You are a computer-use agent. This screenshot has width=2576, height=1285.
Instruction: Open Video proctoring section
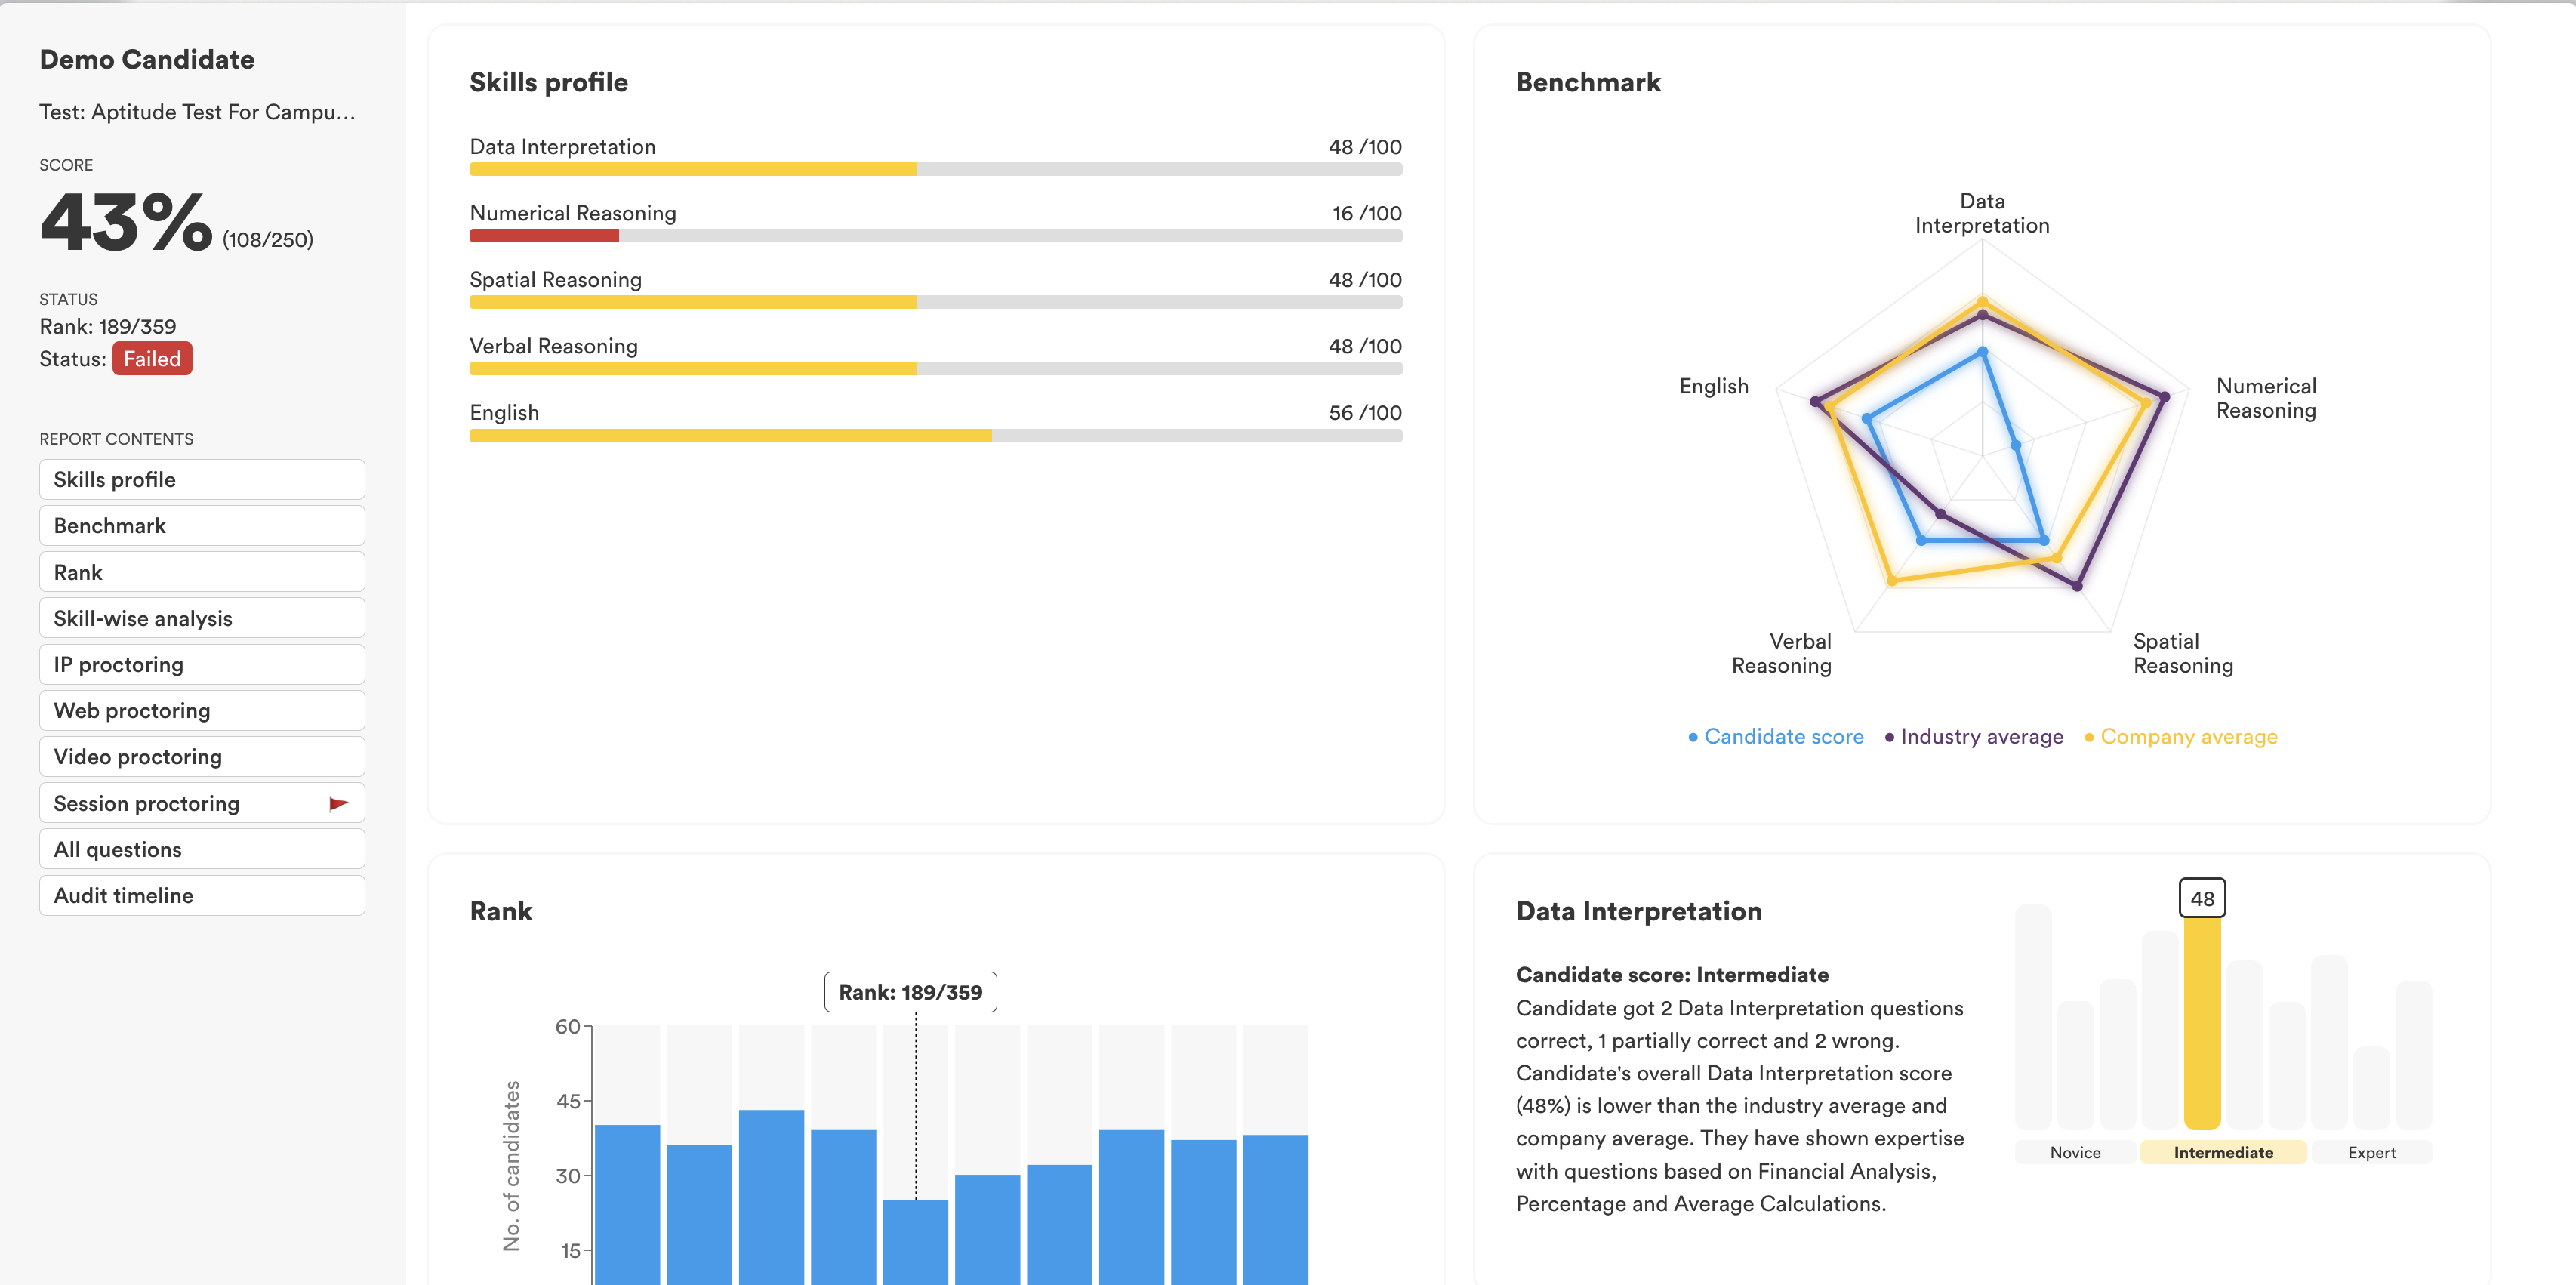[202, 756]
